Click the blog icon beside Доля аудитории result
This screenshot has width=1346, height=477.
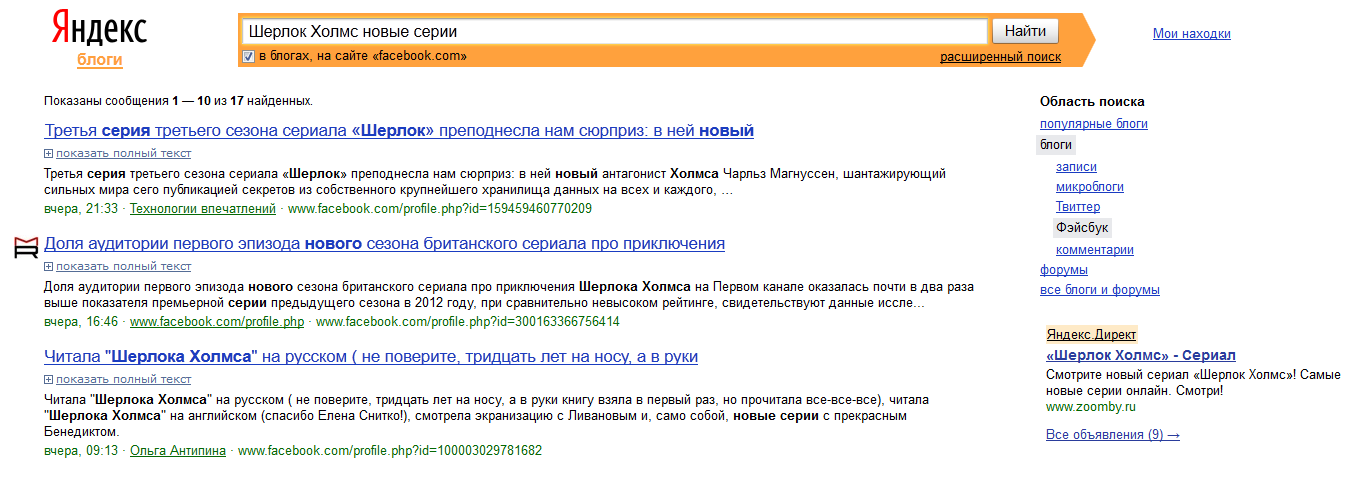26,247
